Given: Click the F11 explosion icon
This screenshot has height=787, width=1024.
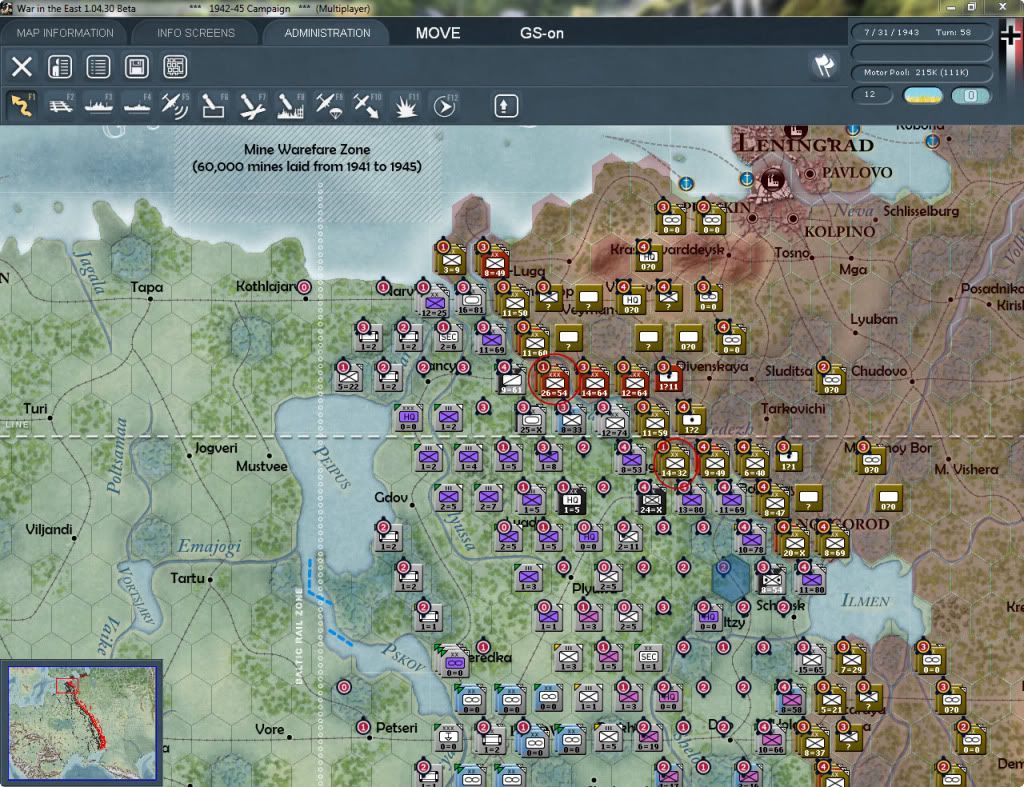Looking at the screenshot, I should tap(406, 106).
